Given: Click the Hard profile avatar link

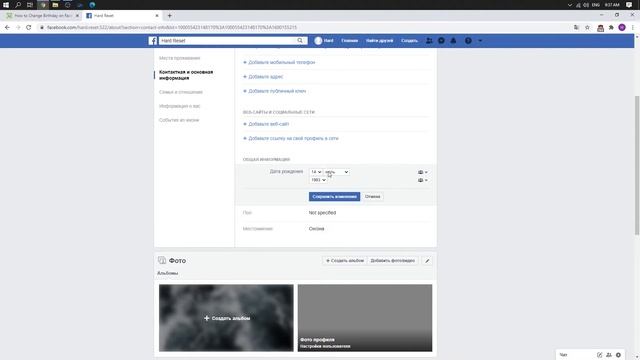Looking at the screenshot, I should (324, 41).
